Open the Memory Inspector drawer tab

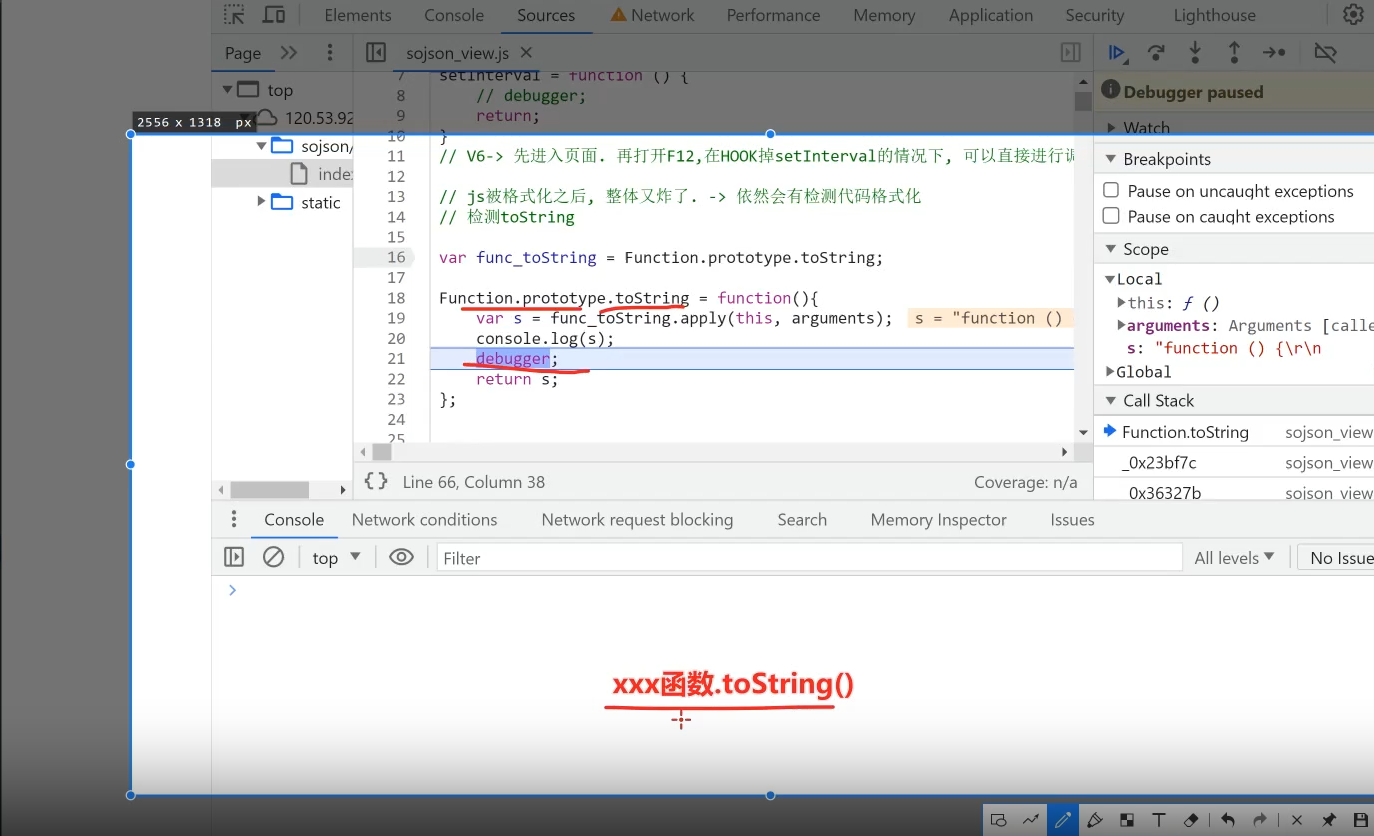[938, 519]
